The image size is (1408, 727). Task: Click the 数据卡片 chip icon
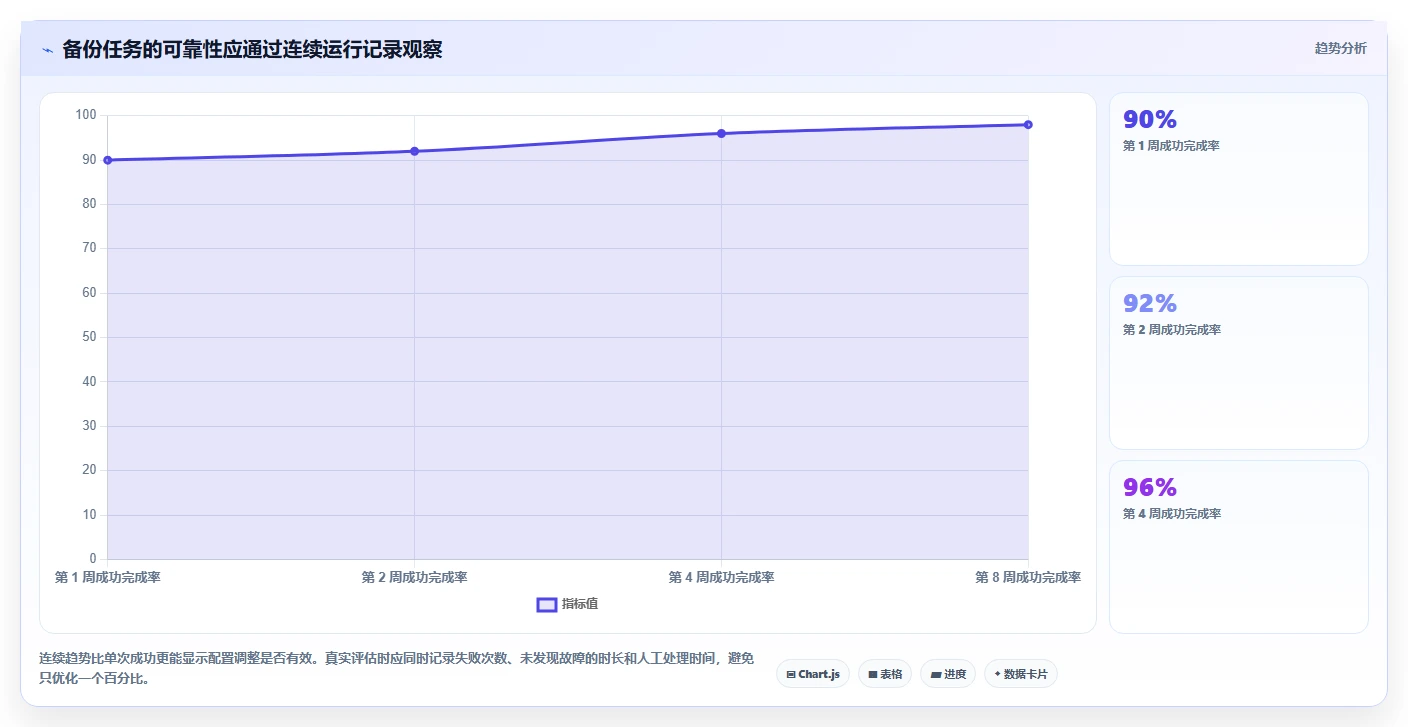pos(997,675)
